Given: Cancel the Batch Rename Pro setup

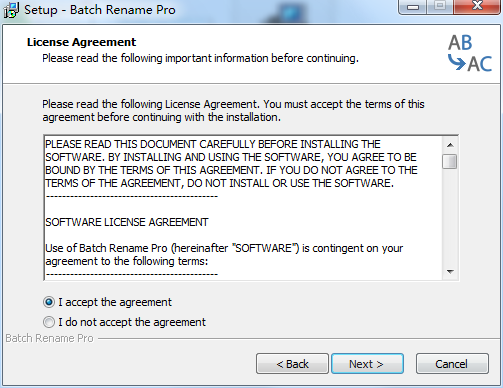Looking at the screenshot, I should pyautogui.click(x=452, y=364).
